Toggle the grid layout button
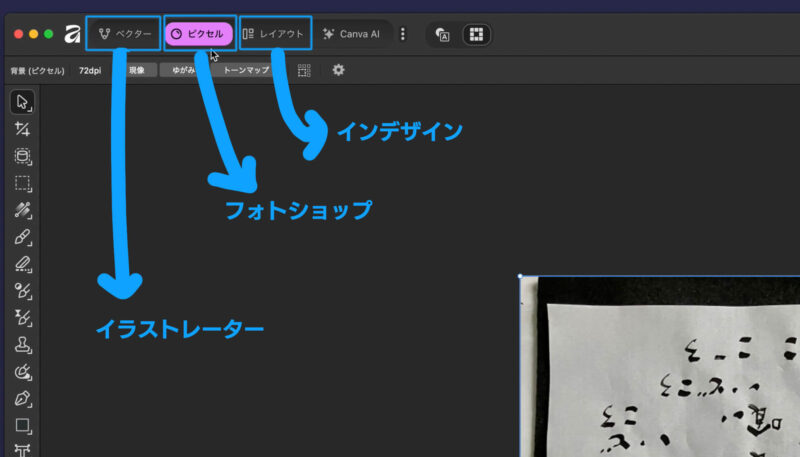Viewport: 800px width, 457px height. click(476, 35)
